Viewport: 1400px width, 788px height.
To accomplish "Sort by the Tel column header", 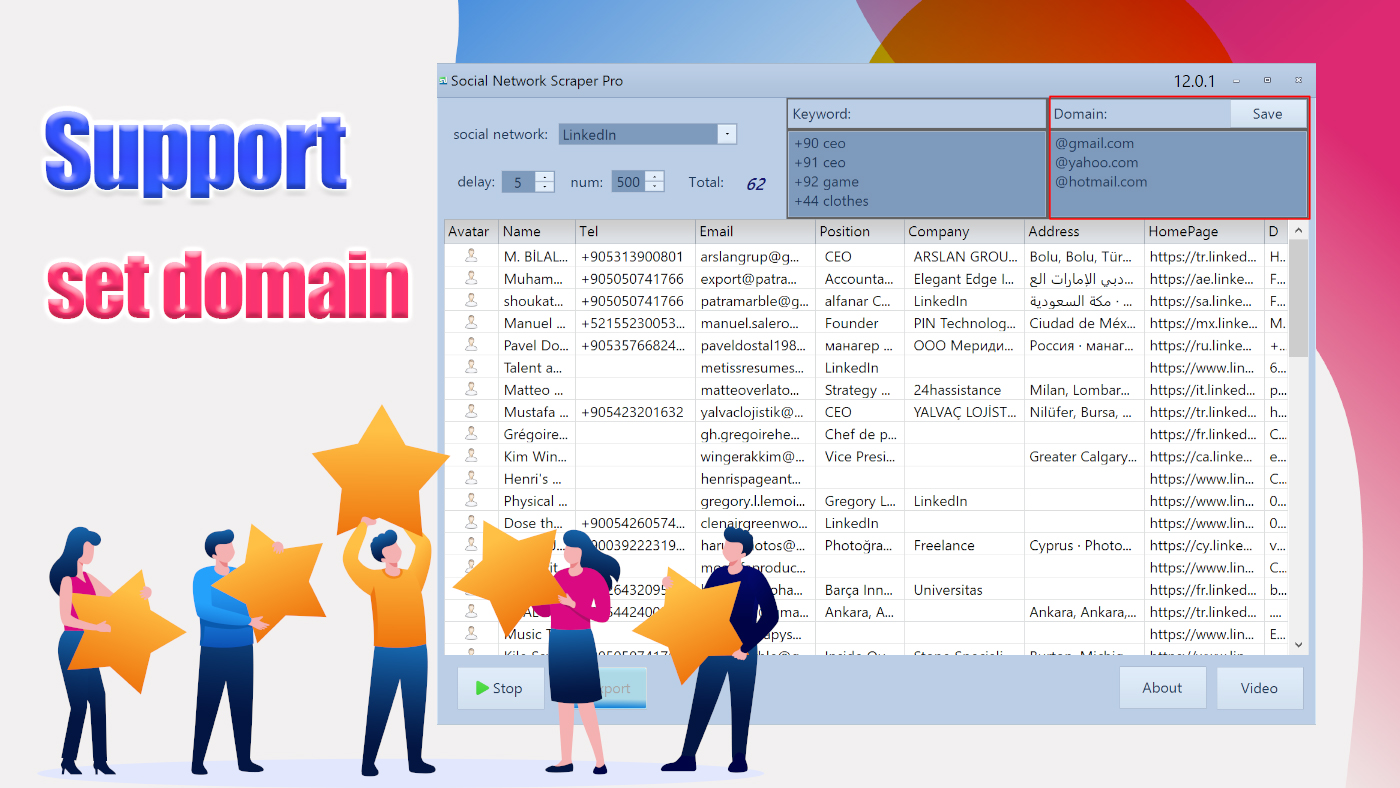I will tap(635, 231).
